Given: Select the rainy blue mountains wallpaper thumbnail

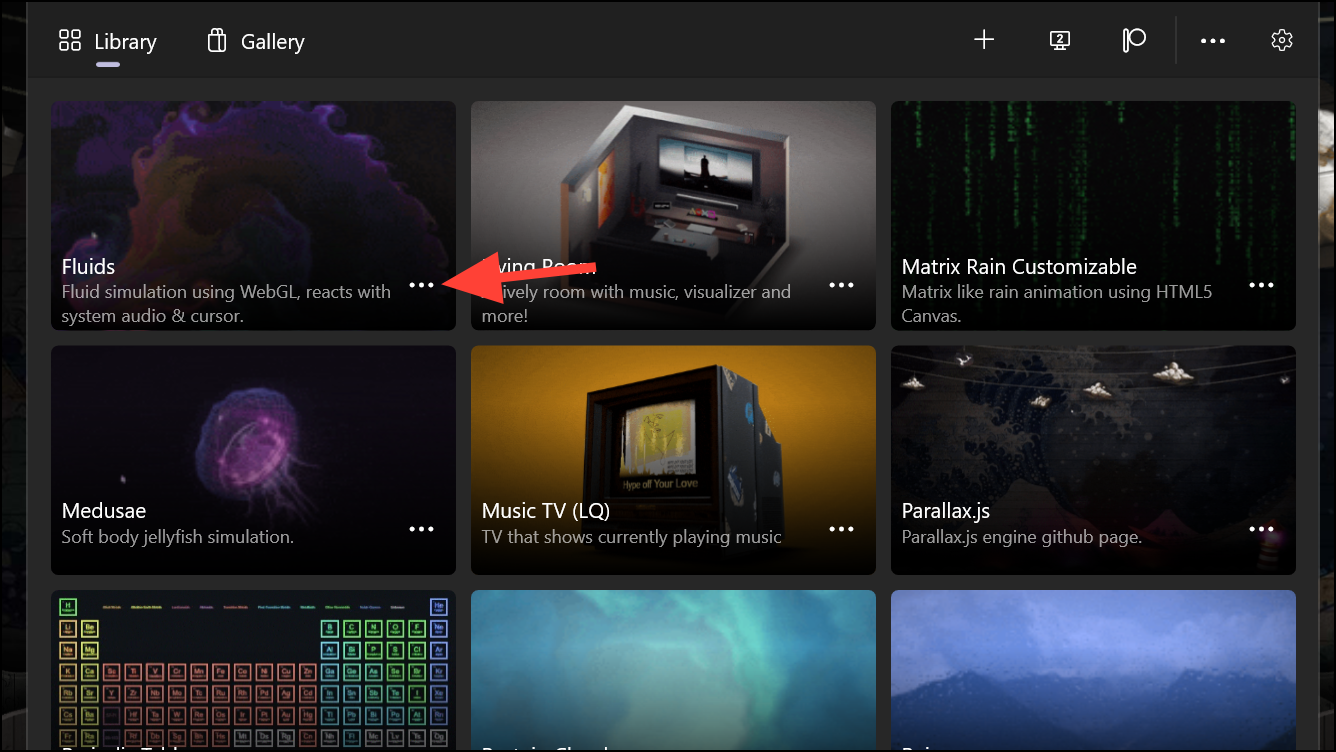Looking at the screenshot, I should (x=1093, y=670).
